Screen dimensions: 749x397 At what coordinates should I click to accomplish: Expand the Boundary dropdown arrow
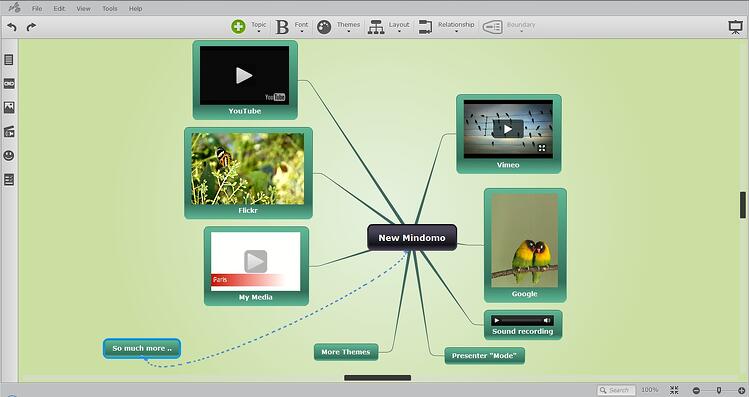[x=521, y=32]
